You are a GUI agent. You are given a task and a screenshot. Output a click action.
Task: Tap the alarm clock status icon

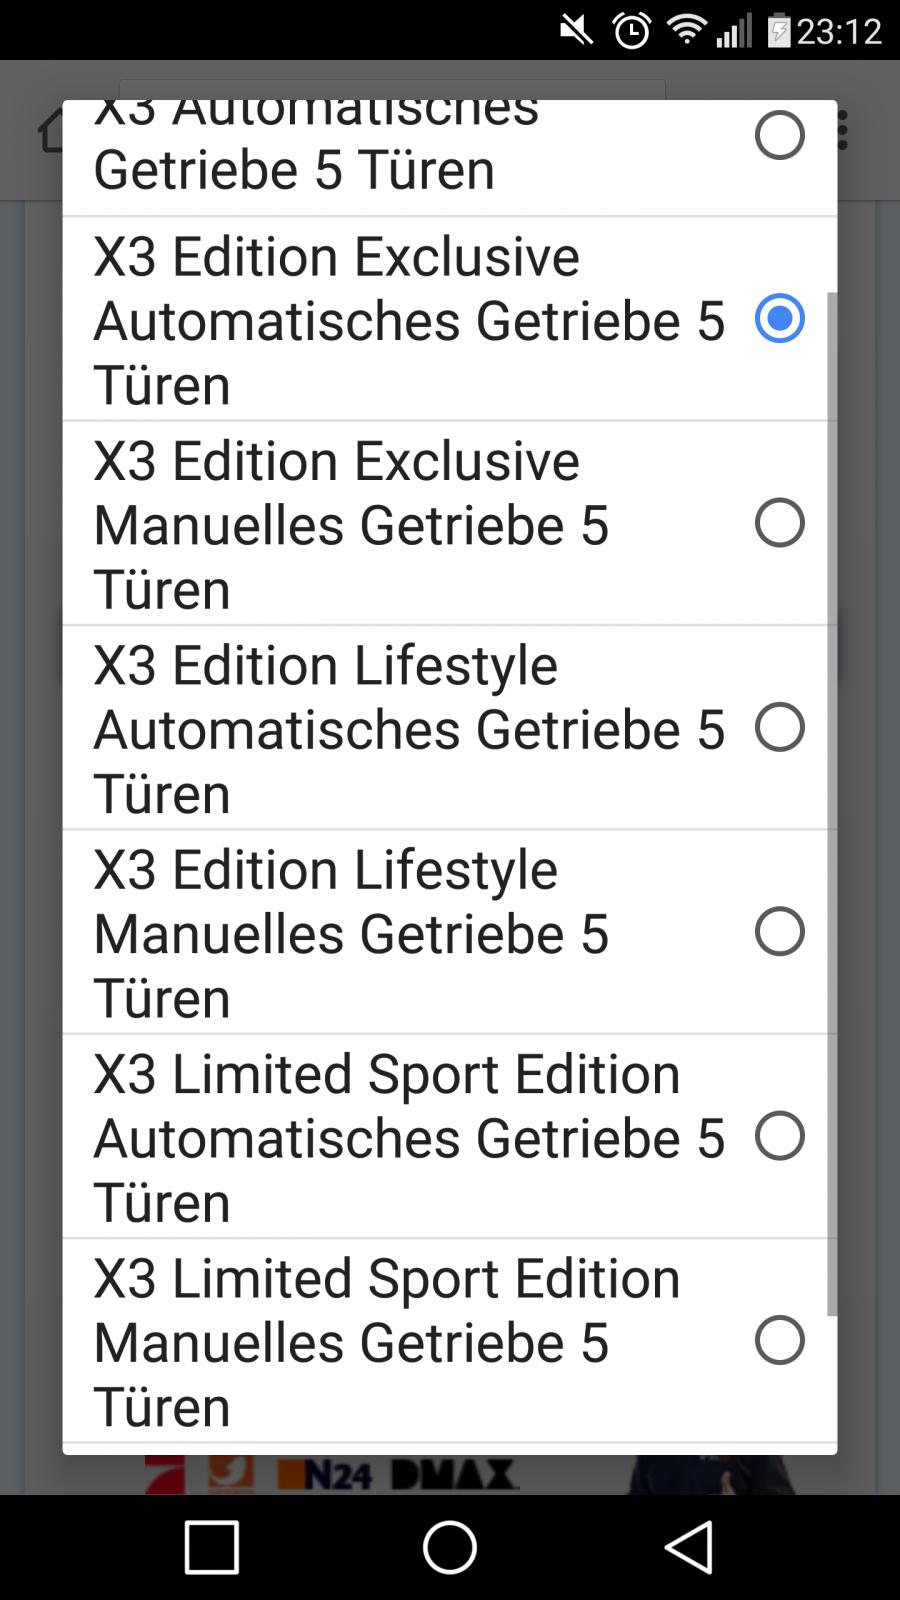(x=631, y=31)
